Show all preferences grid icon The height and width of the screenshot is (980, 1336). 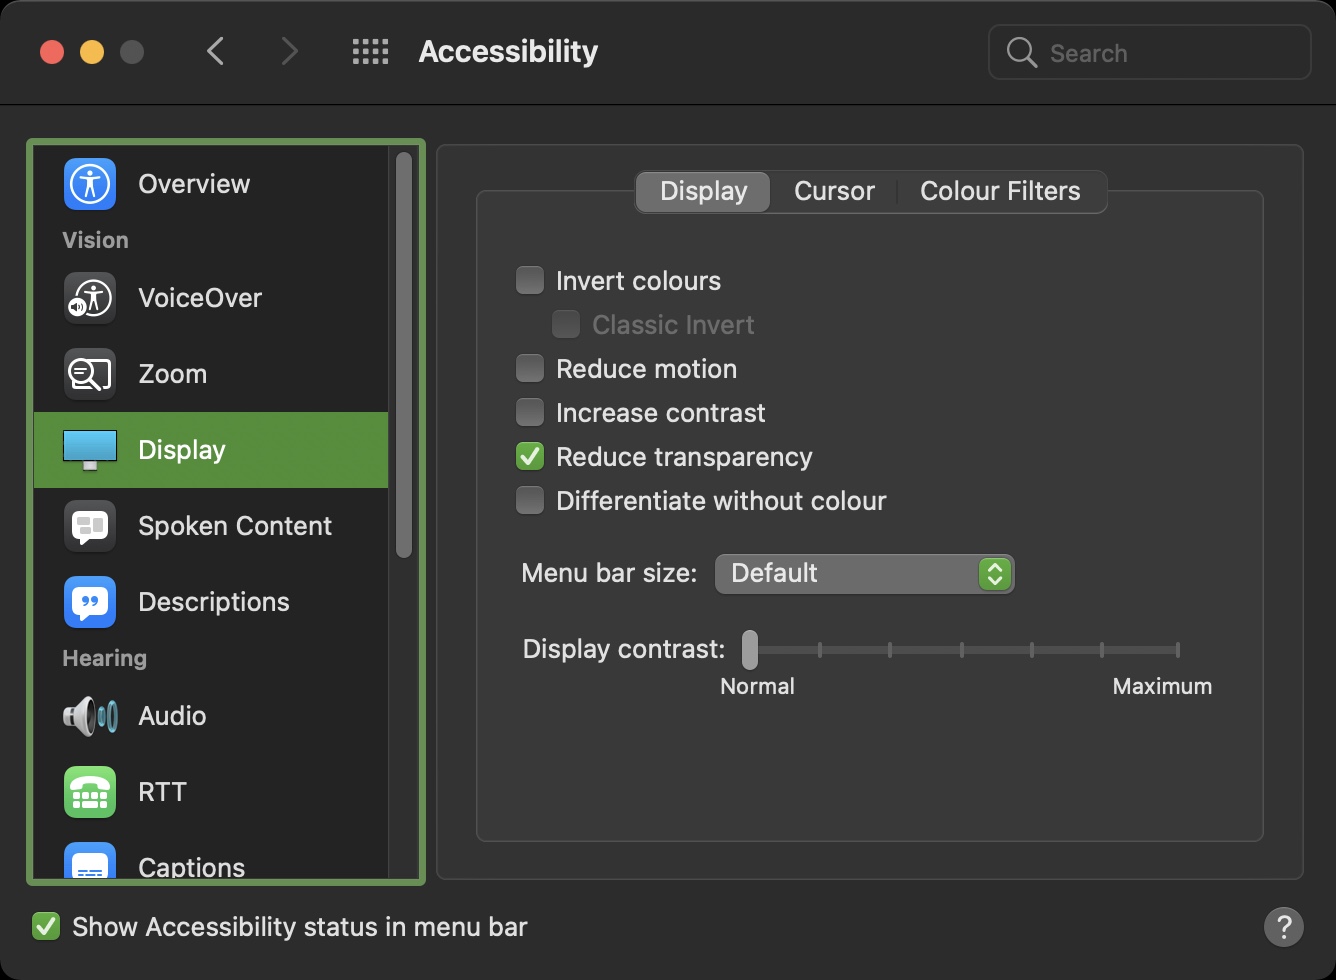(x=370, y=52)
